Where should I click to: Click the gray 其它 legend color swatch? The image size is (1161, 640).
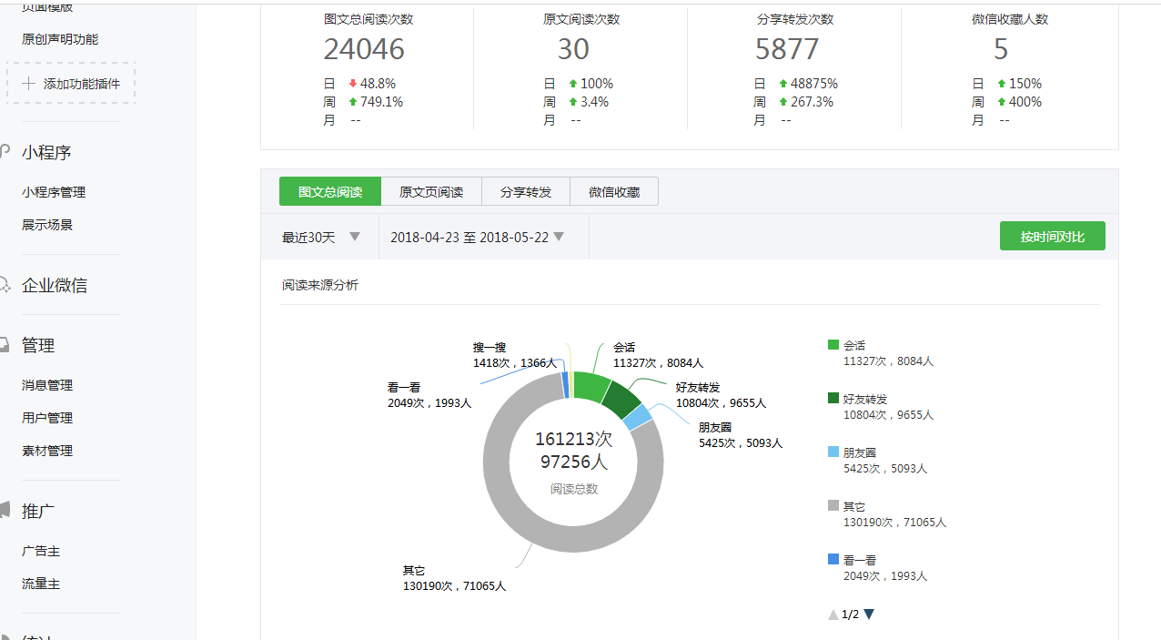click(x=834, y=507)
